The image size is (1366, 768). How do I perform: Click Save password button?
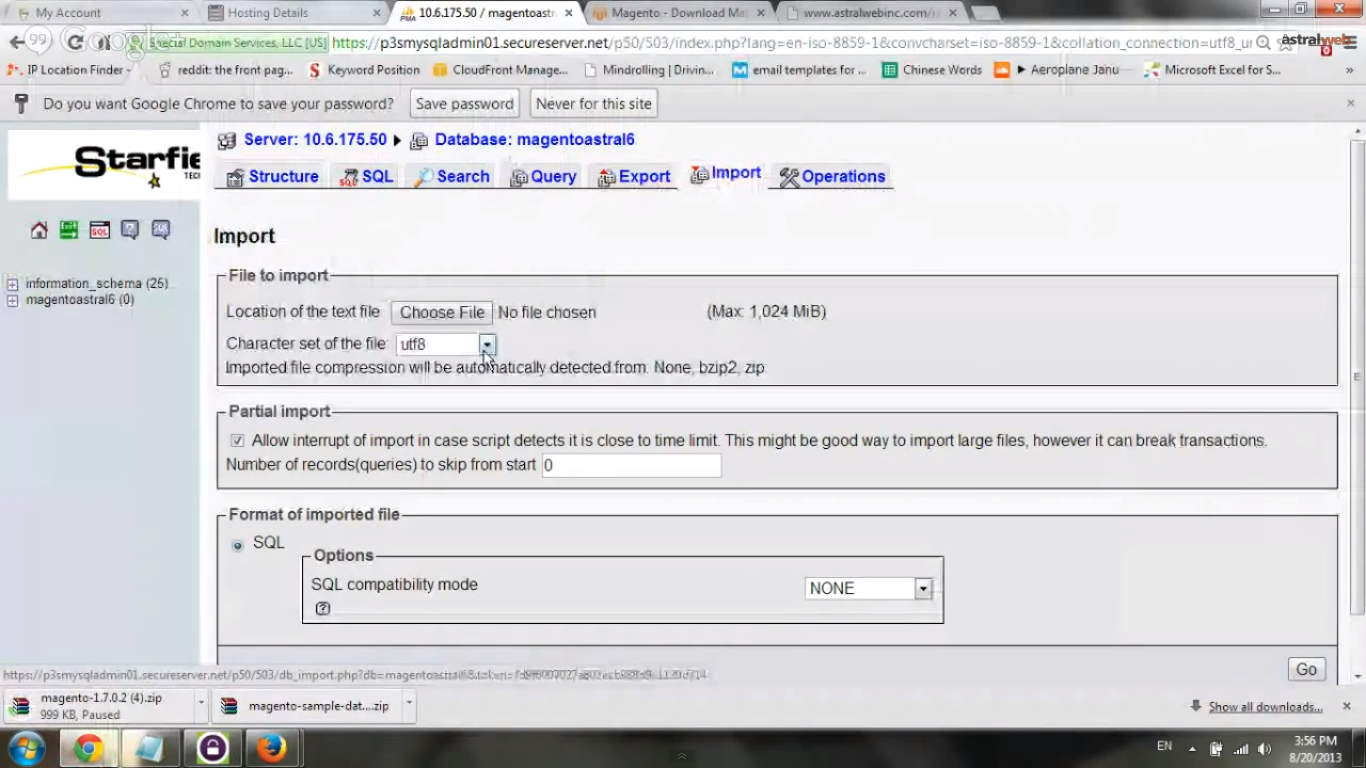[x=464, y=104]
